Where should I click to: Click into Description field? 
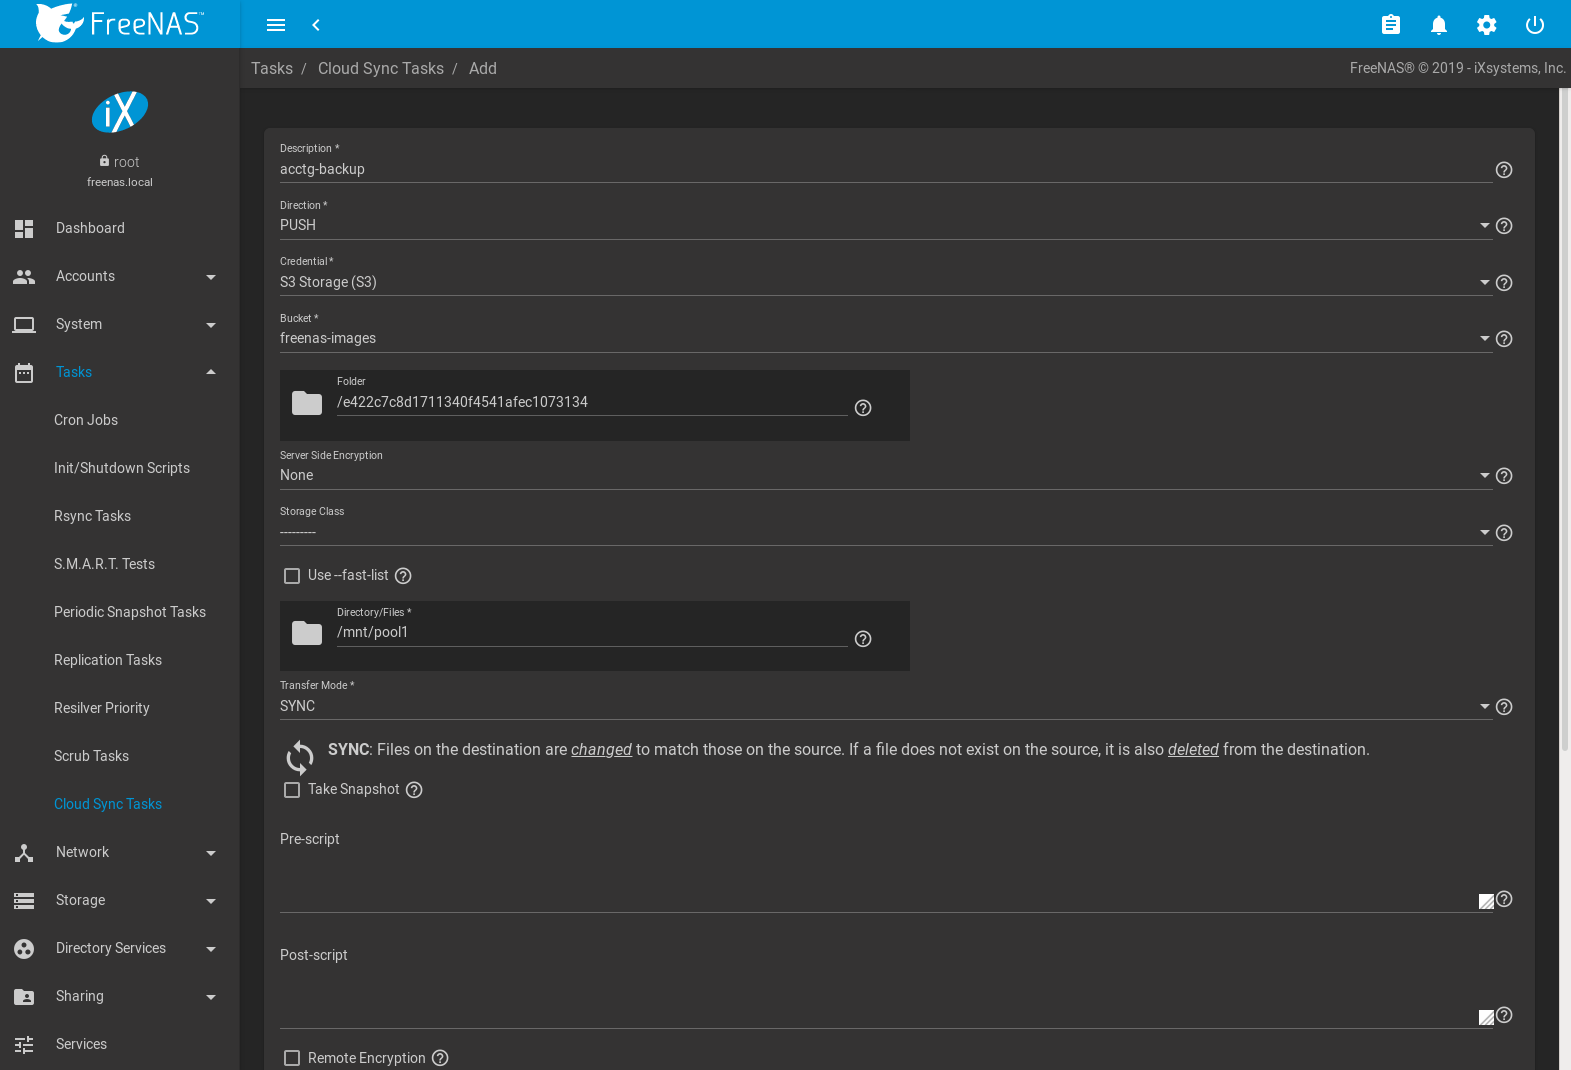pos(886,170)
